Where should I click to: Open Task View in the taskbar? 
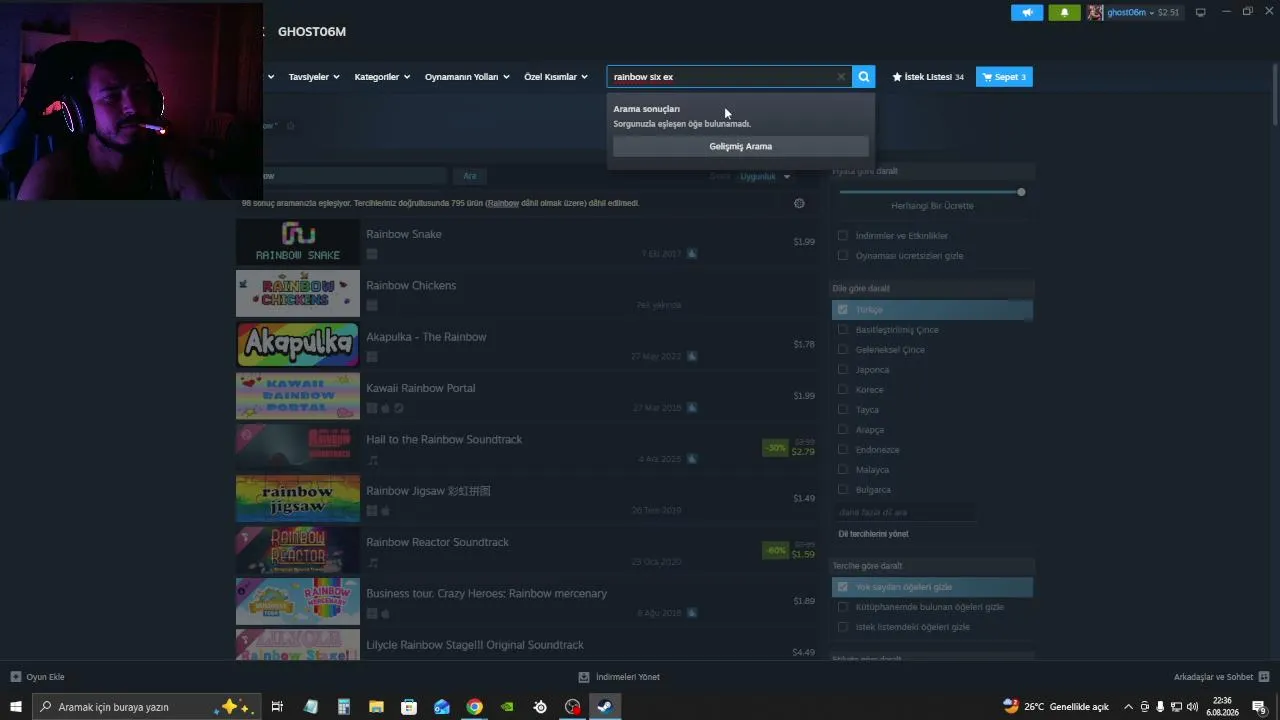click(277, 707)
